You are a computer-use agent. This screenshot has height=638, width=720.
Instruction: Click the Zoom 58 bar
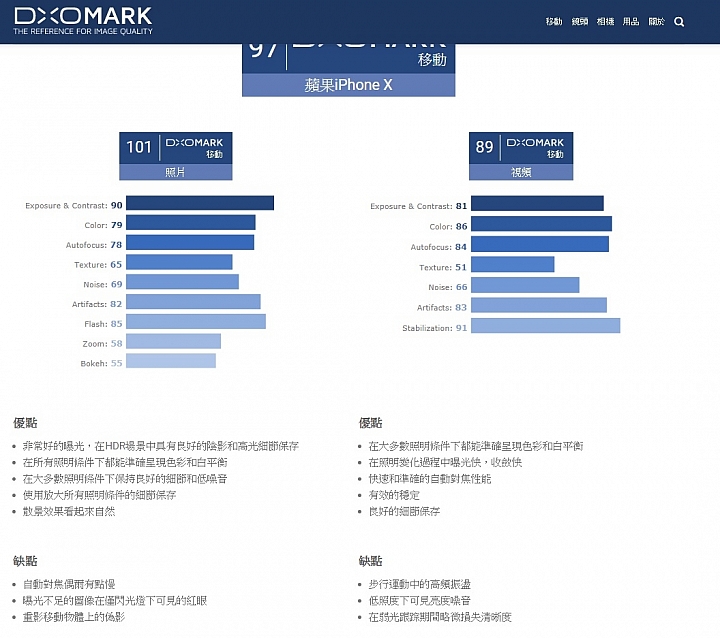pyautogui.click(x=174, y=341)
